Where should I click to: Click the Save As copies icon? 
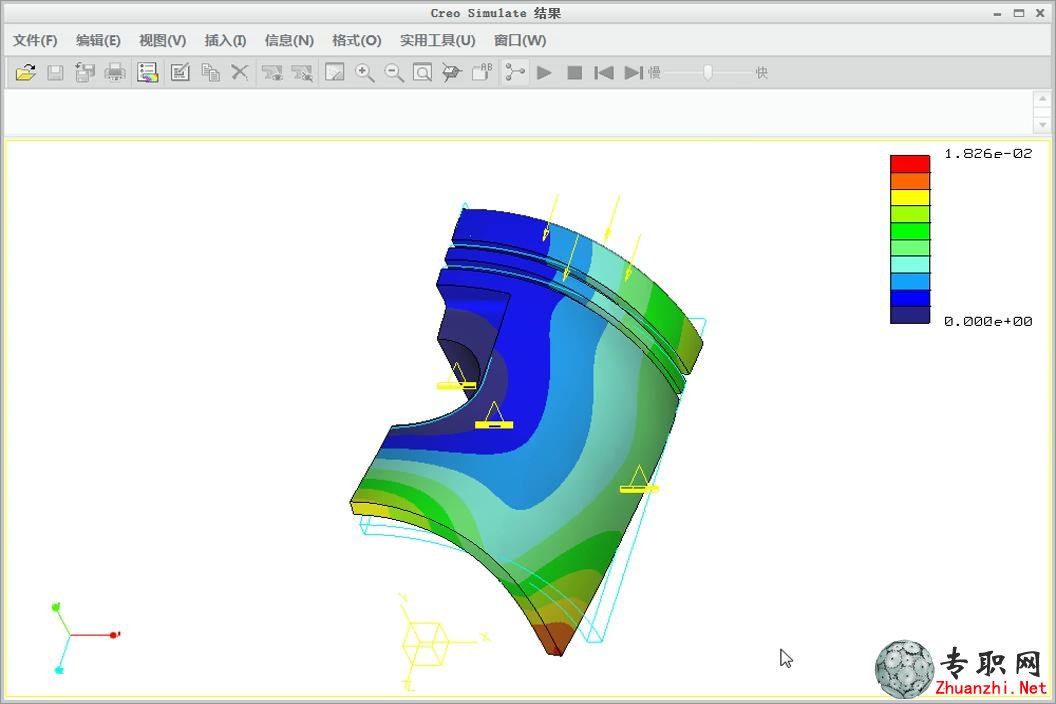85,72
